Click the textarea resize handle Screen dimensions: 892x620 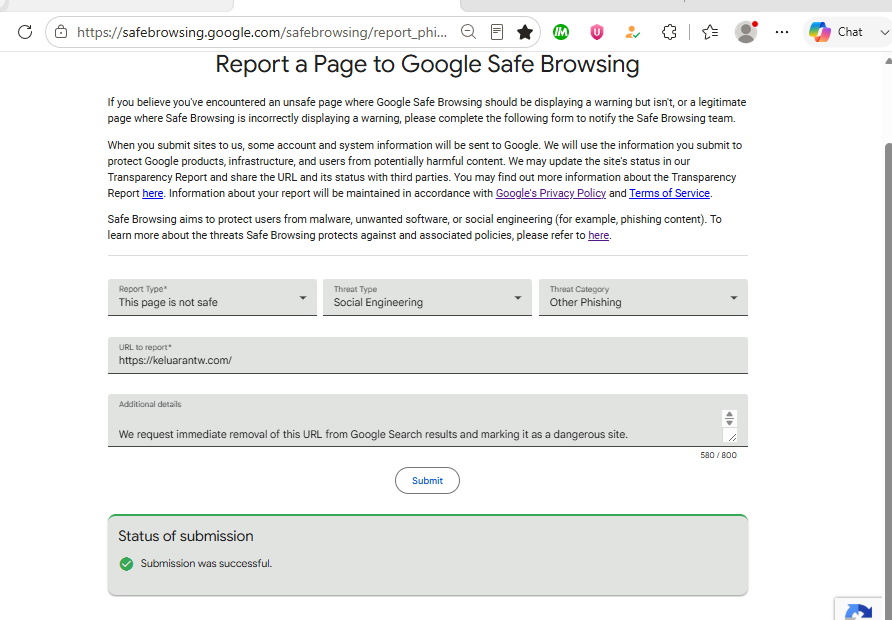tap(732, 436)
